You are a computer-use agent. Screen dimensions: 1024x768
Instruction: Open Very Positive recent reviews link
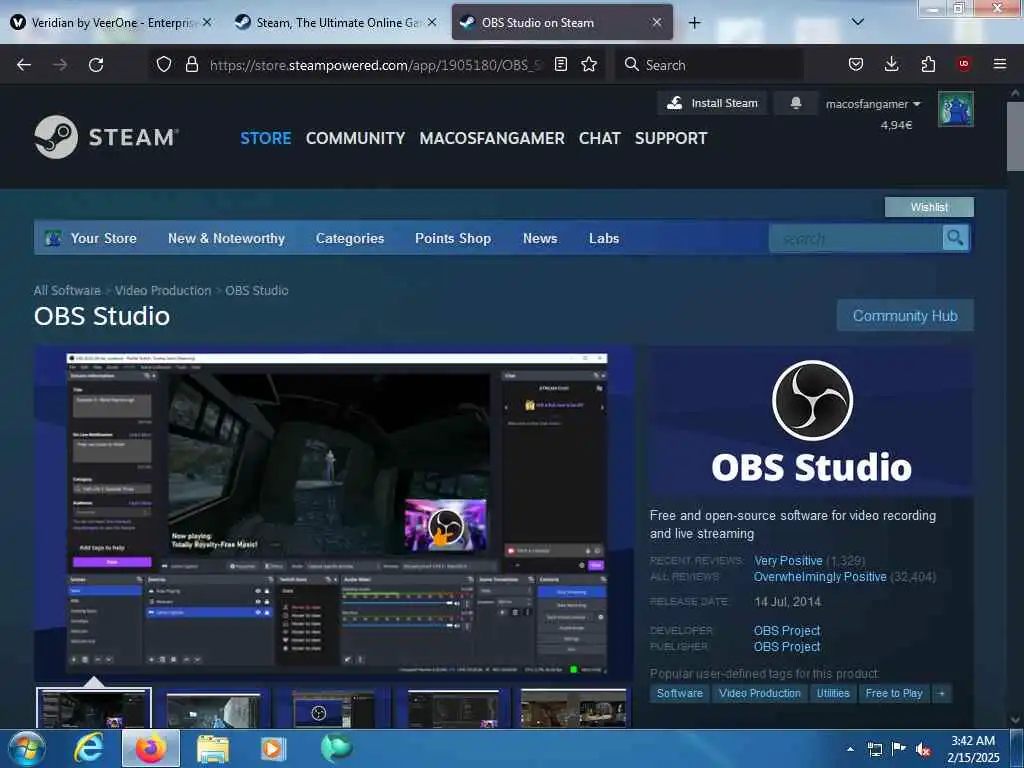click(x=788, y=561)
